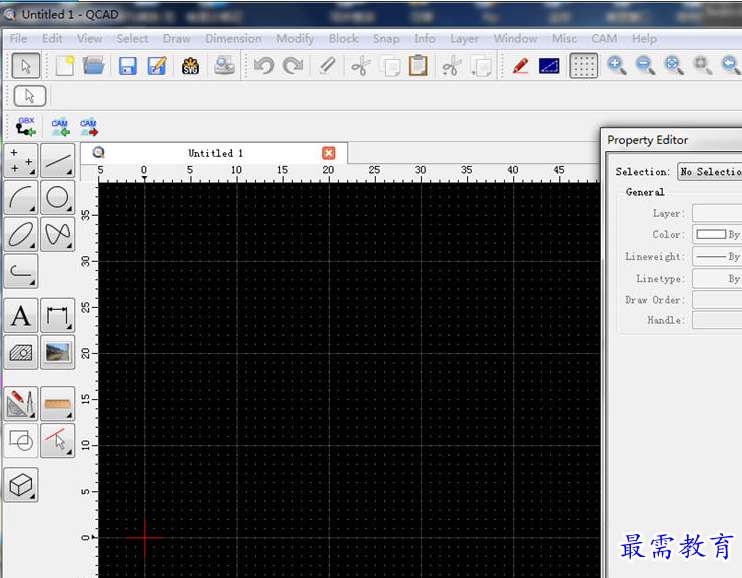Click the Handle field

717,320
